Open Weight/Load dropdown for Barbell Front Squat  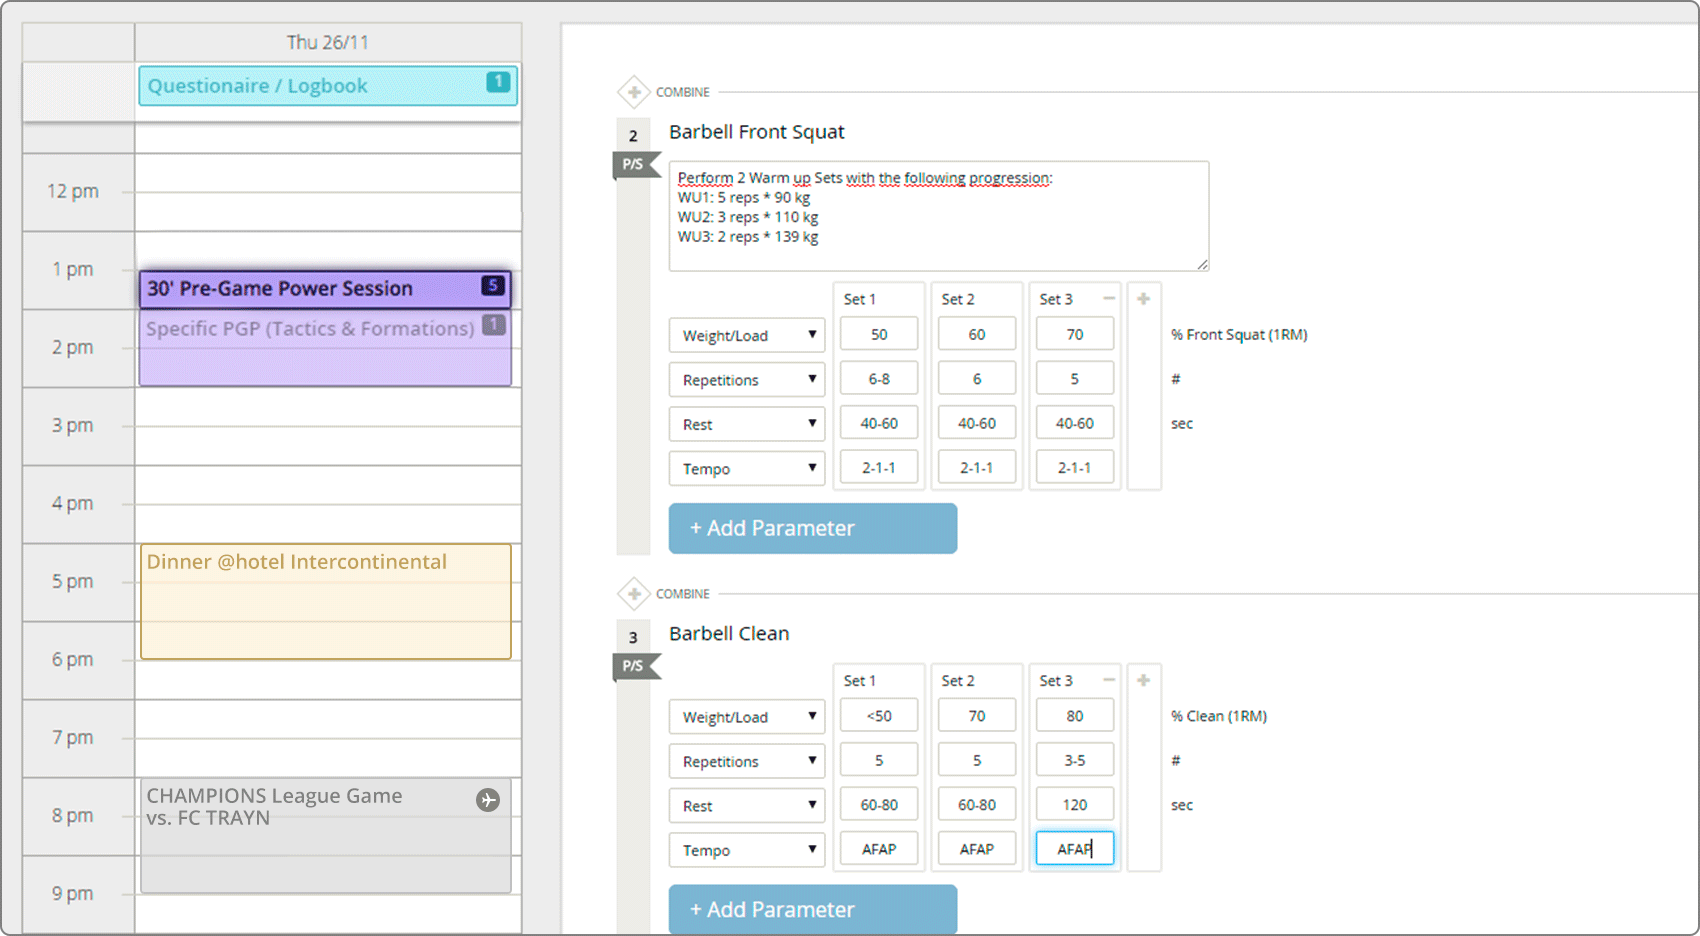coord(746,335)
